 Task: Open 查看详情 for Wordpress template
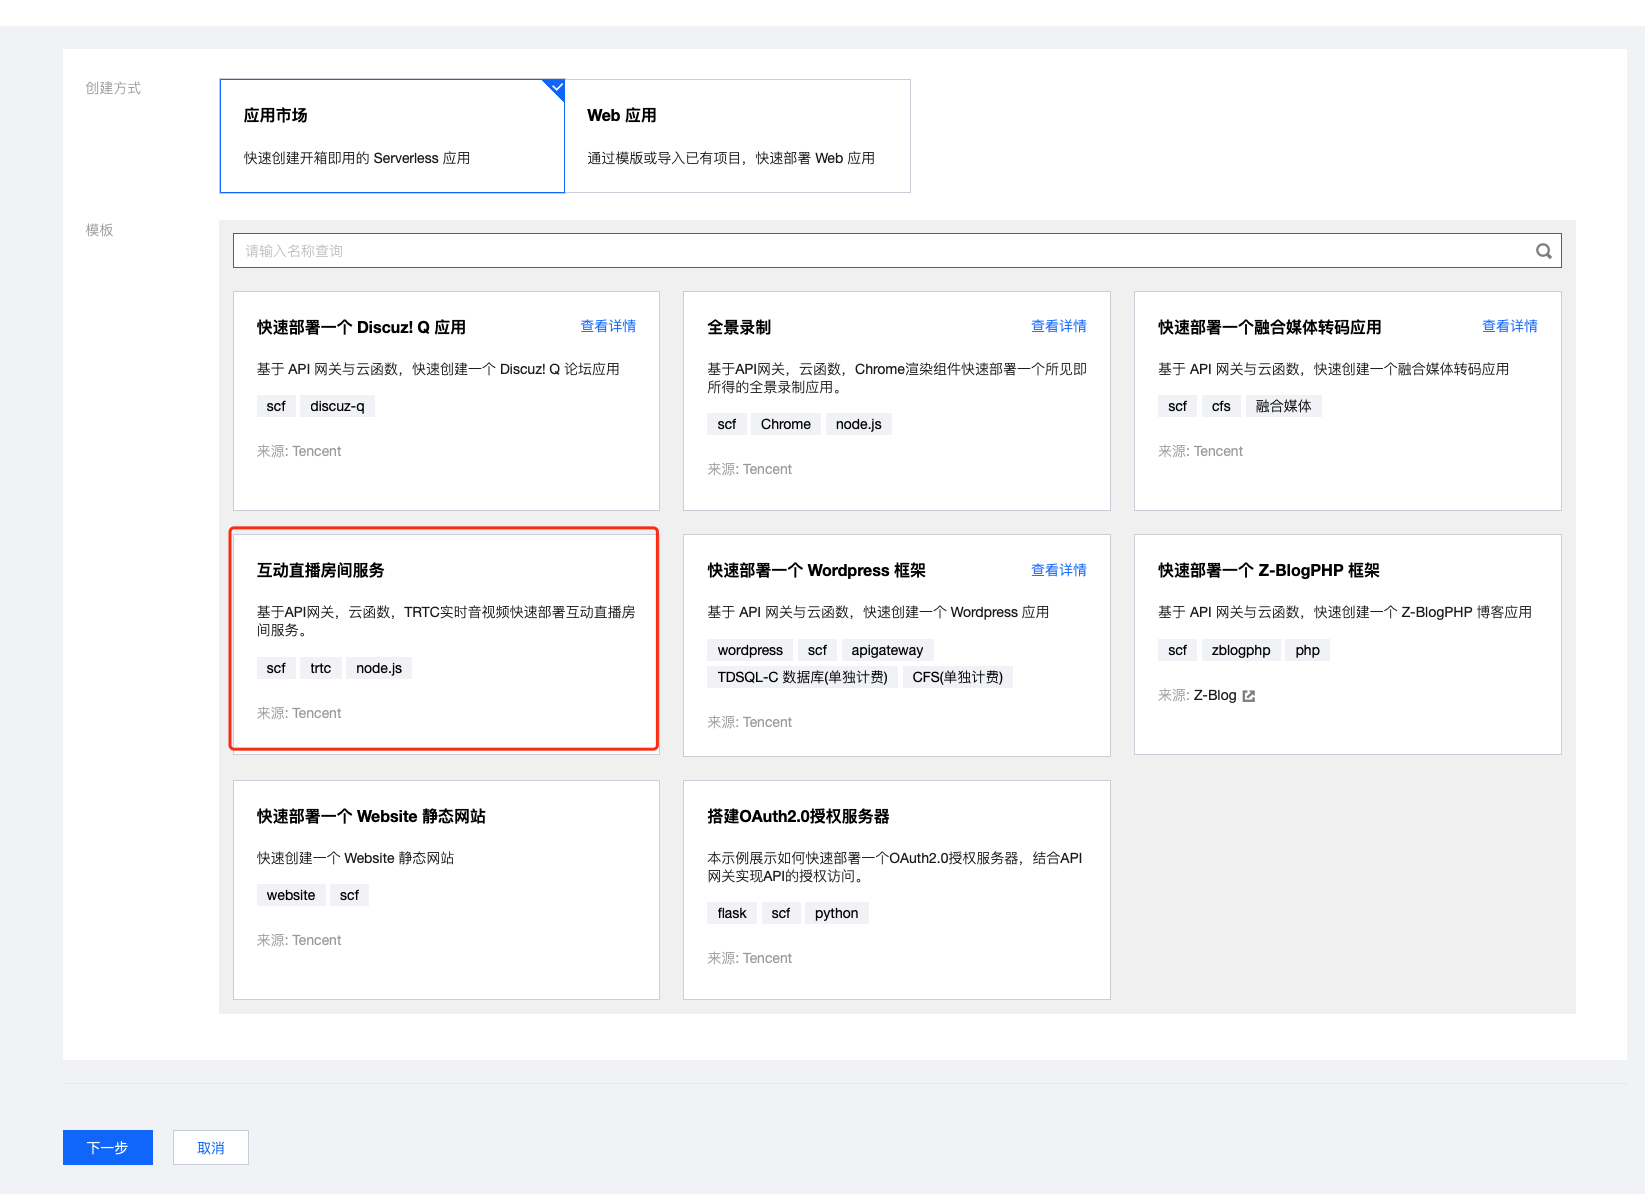[x=1058, y=570]
